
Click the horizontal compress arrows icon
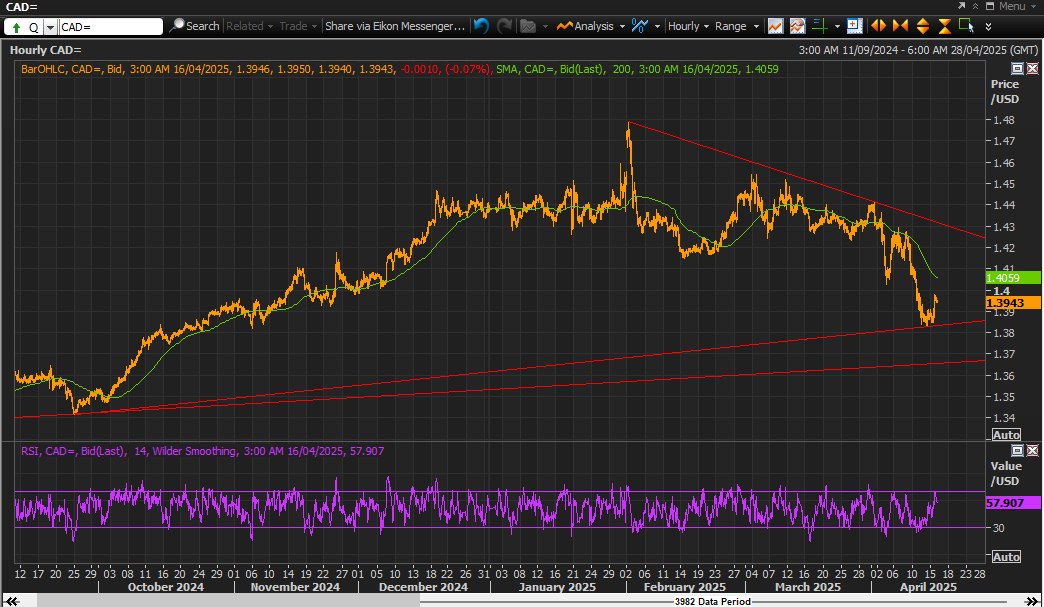(x=900, y=26)
